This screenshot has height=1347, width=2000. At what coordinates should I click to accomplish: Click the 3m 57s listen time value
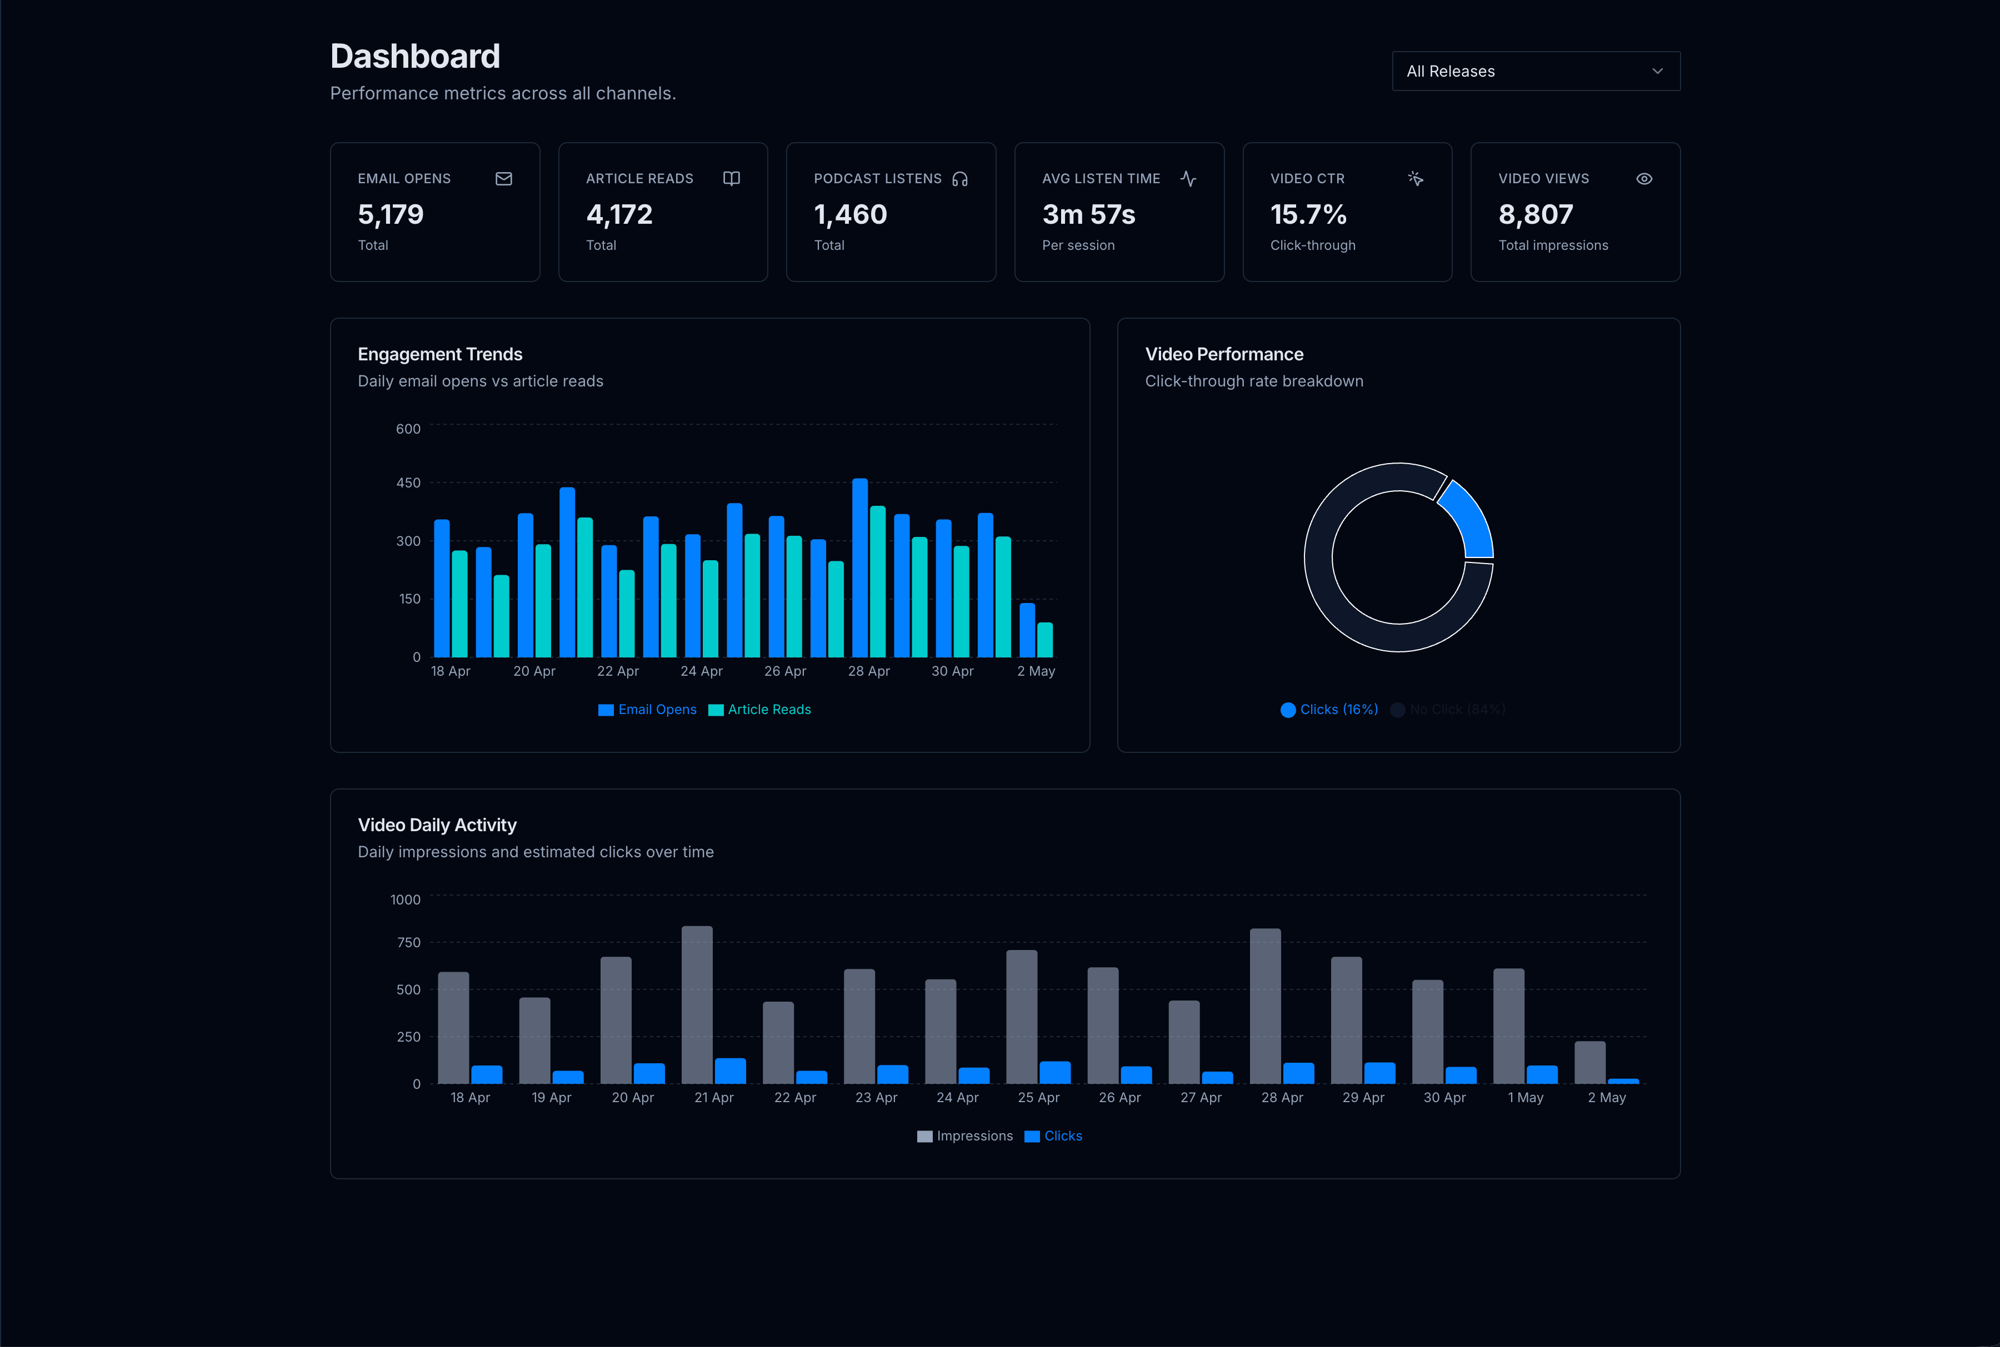click(1089, 214)
